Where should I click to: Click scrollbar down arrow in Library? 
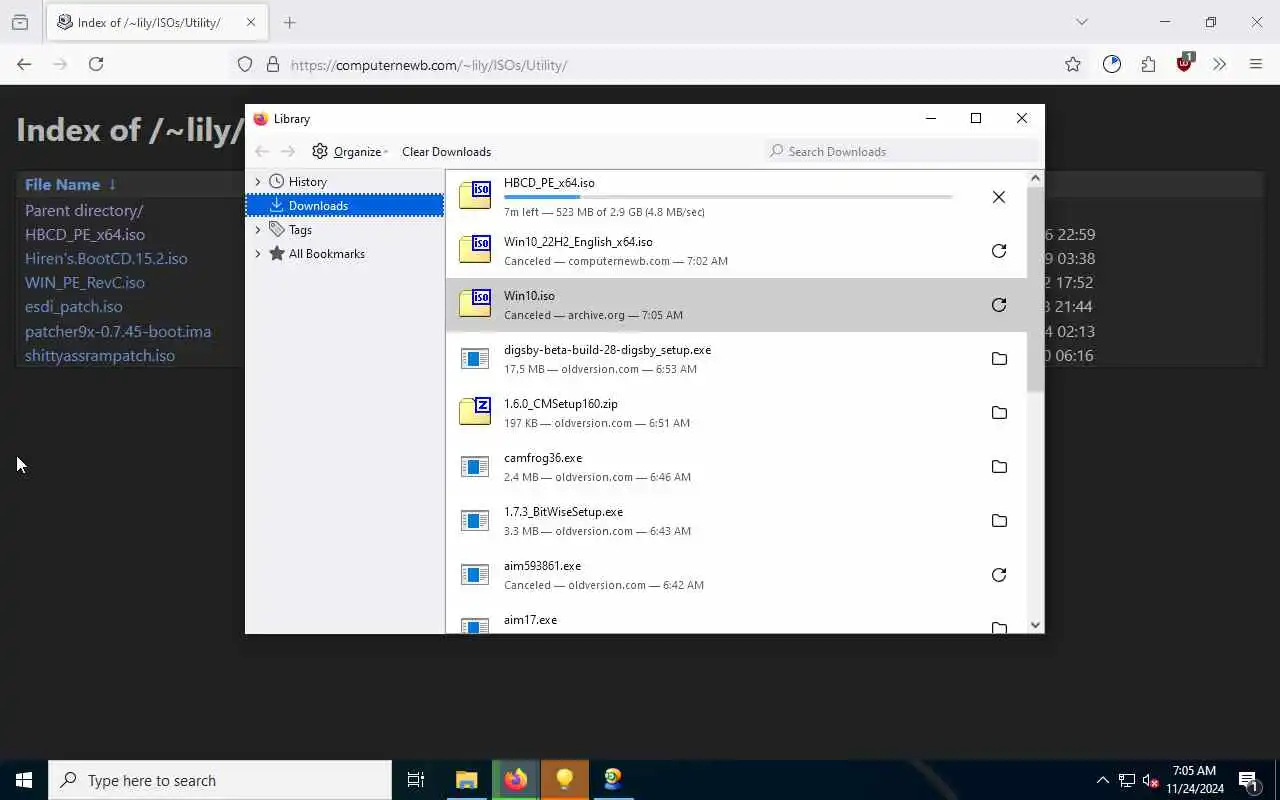(1035, 625)
